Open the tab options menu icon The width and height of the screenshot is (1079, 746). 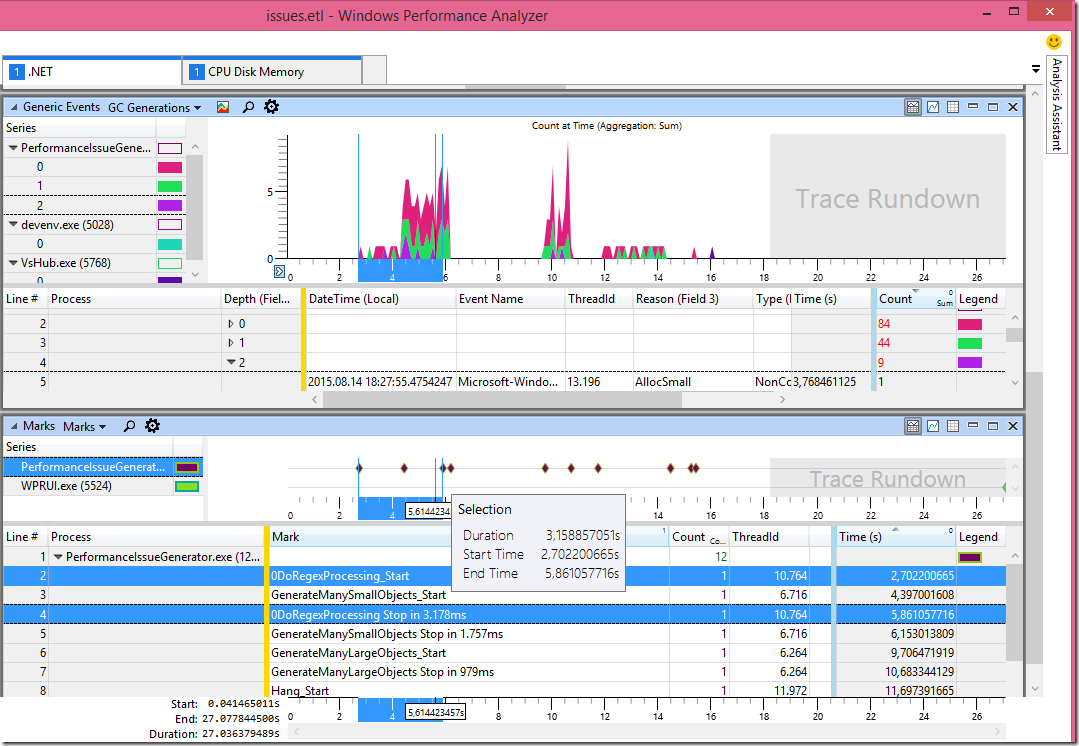[1036, 68]
